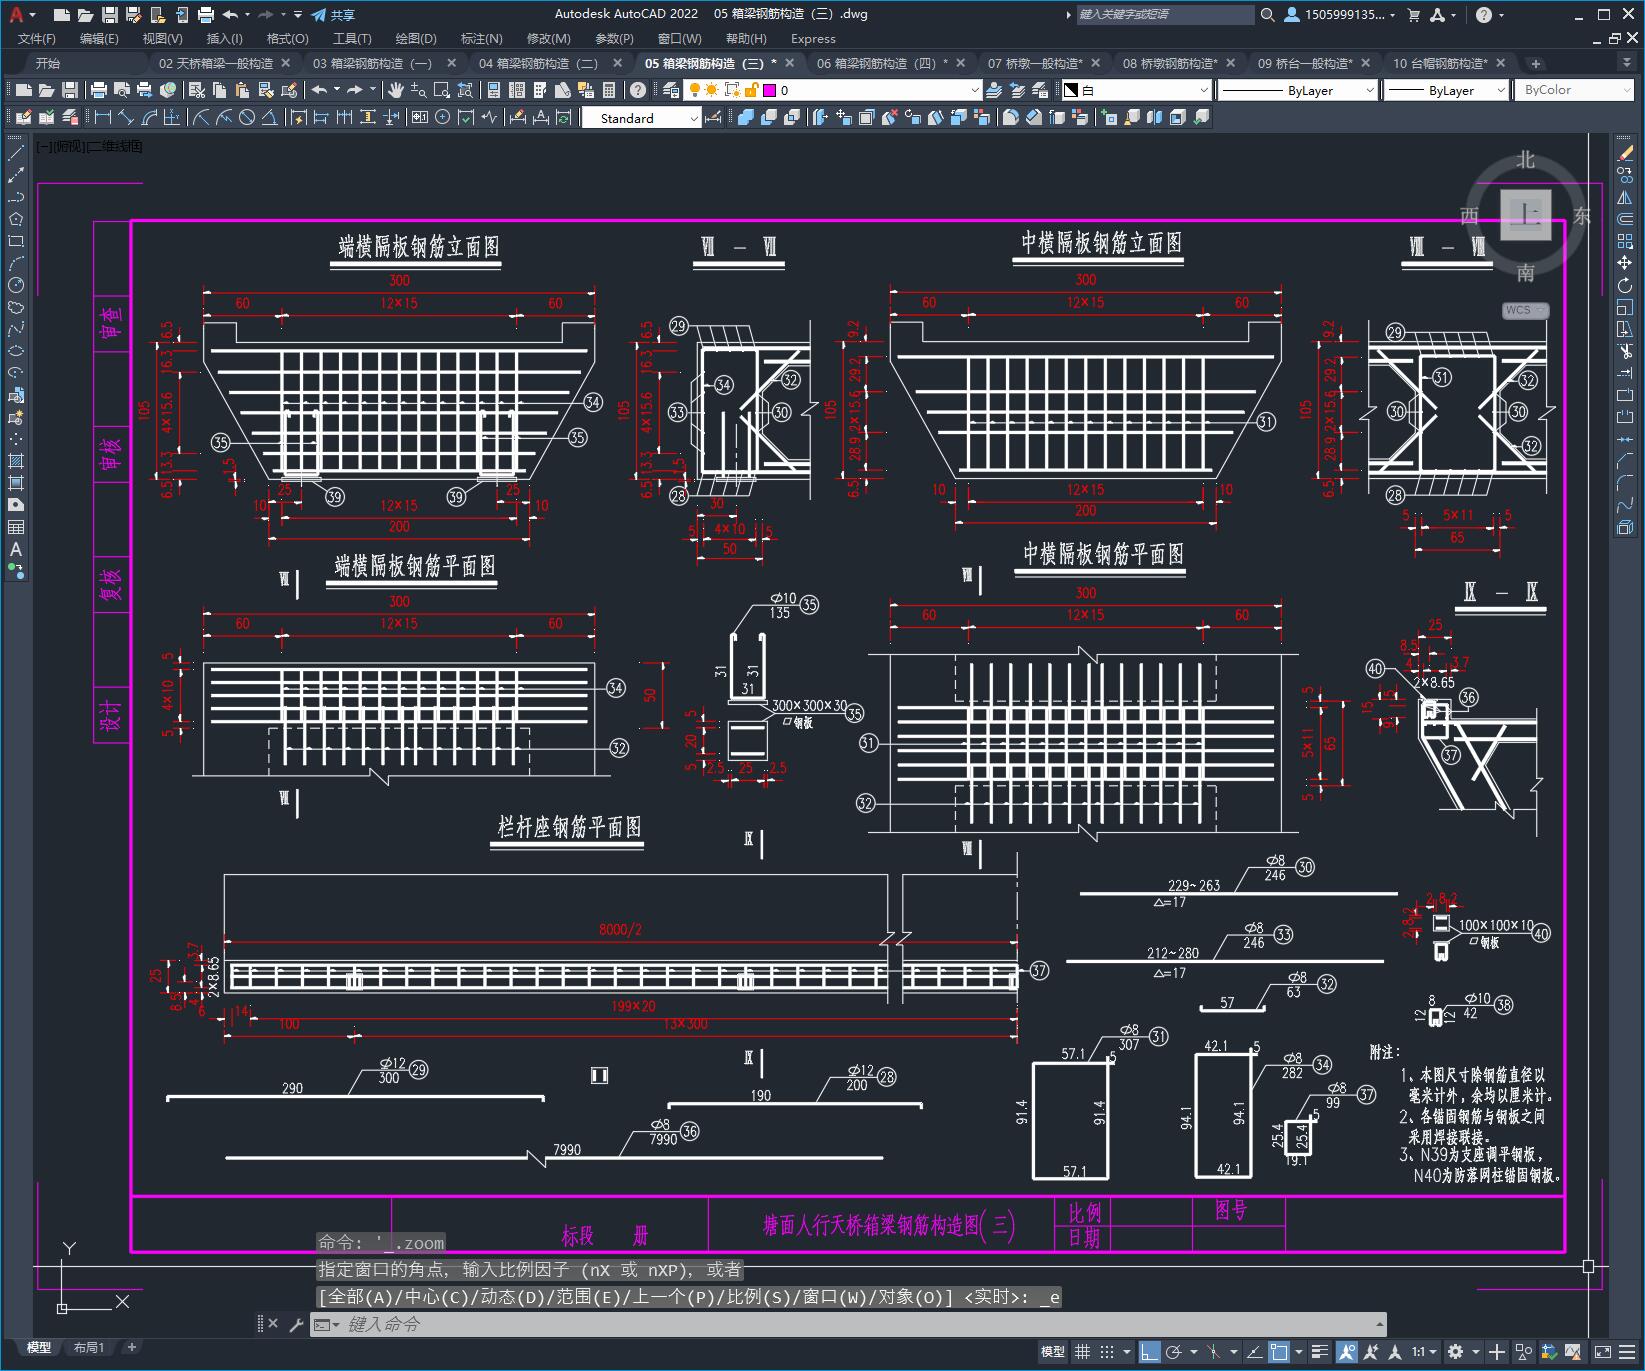1645x1371 pixels.
Task: Select the Line tool in draw toolbar
Action: (16, 153)
